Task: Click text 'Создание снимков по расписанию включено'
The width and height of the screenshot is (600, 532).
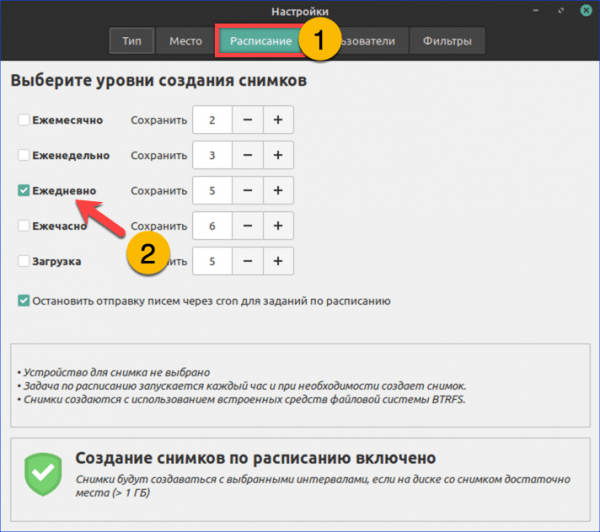Action: [256, 458]
